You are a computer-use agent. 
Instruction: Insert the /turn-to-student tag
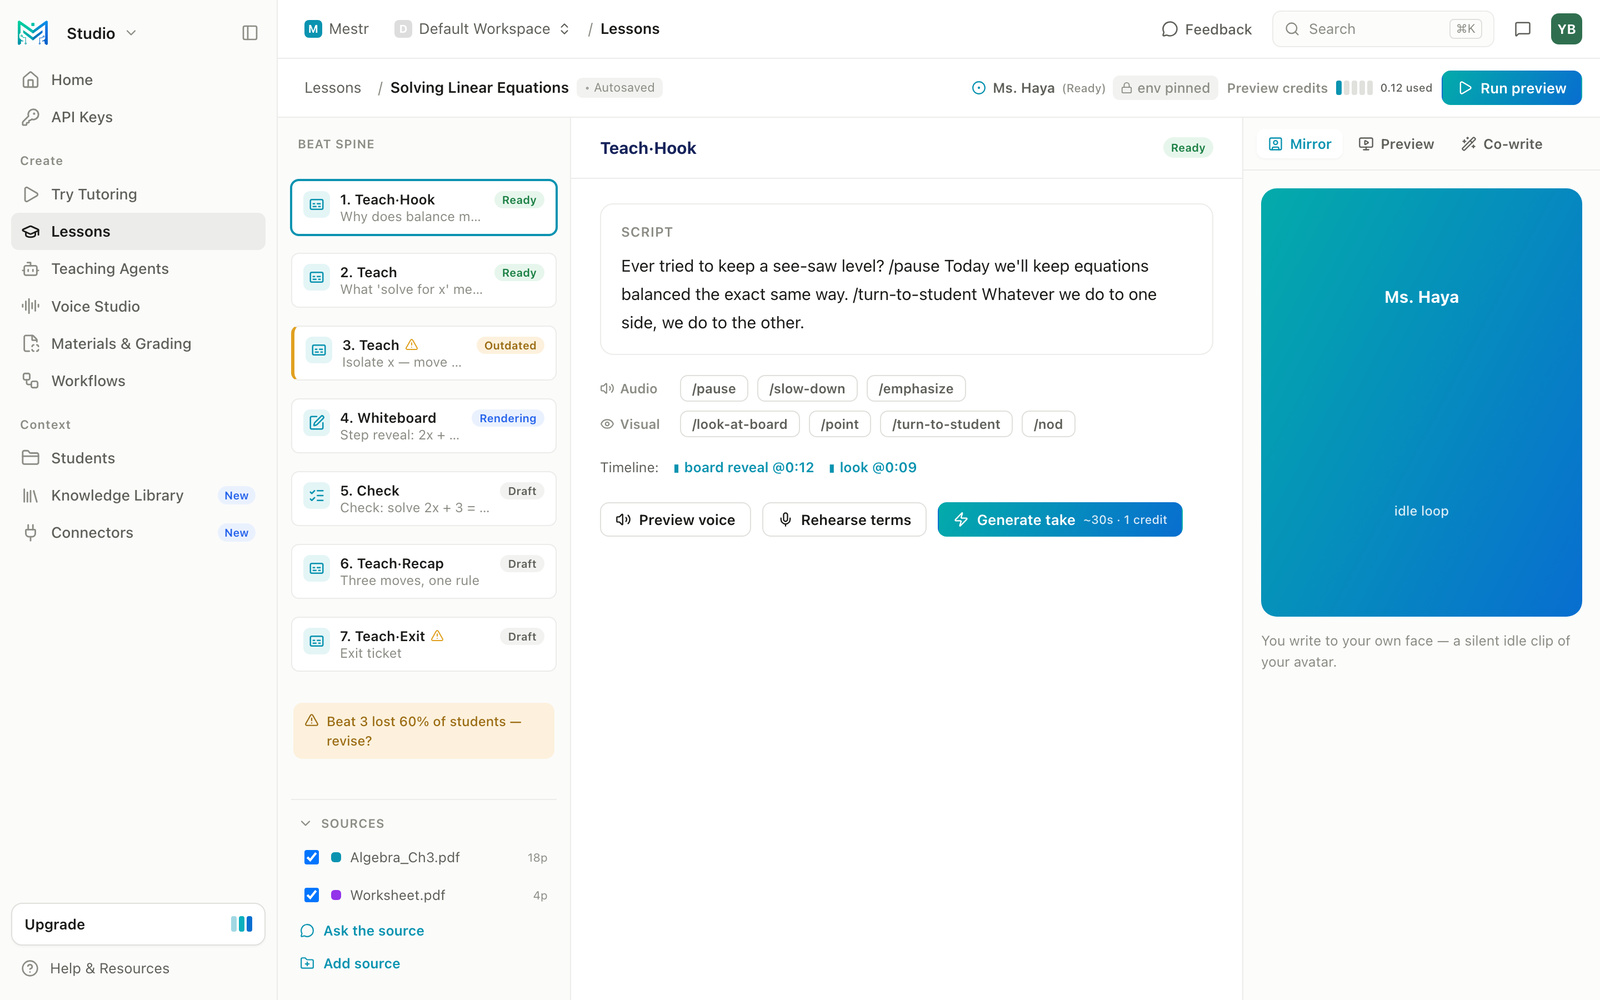[946, 424]
